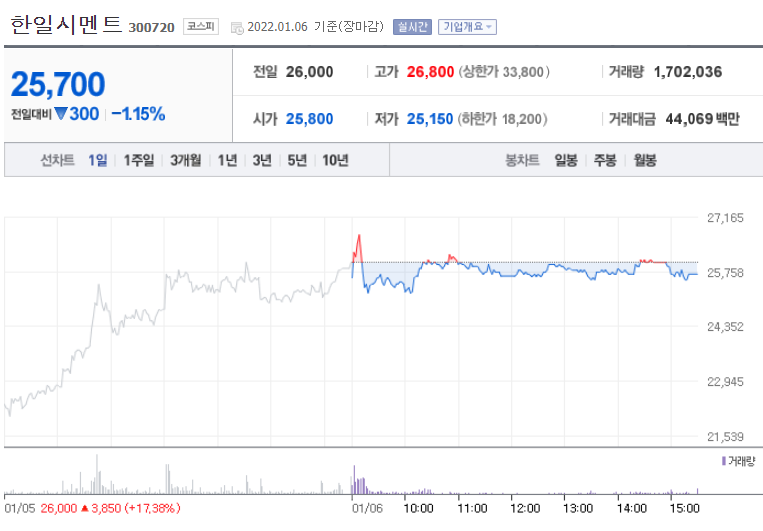Open the 주봉 candle chart
The image size is (763, 531).
coord(605,160)
